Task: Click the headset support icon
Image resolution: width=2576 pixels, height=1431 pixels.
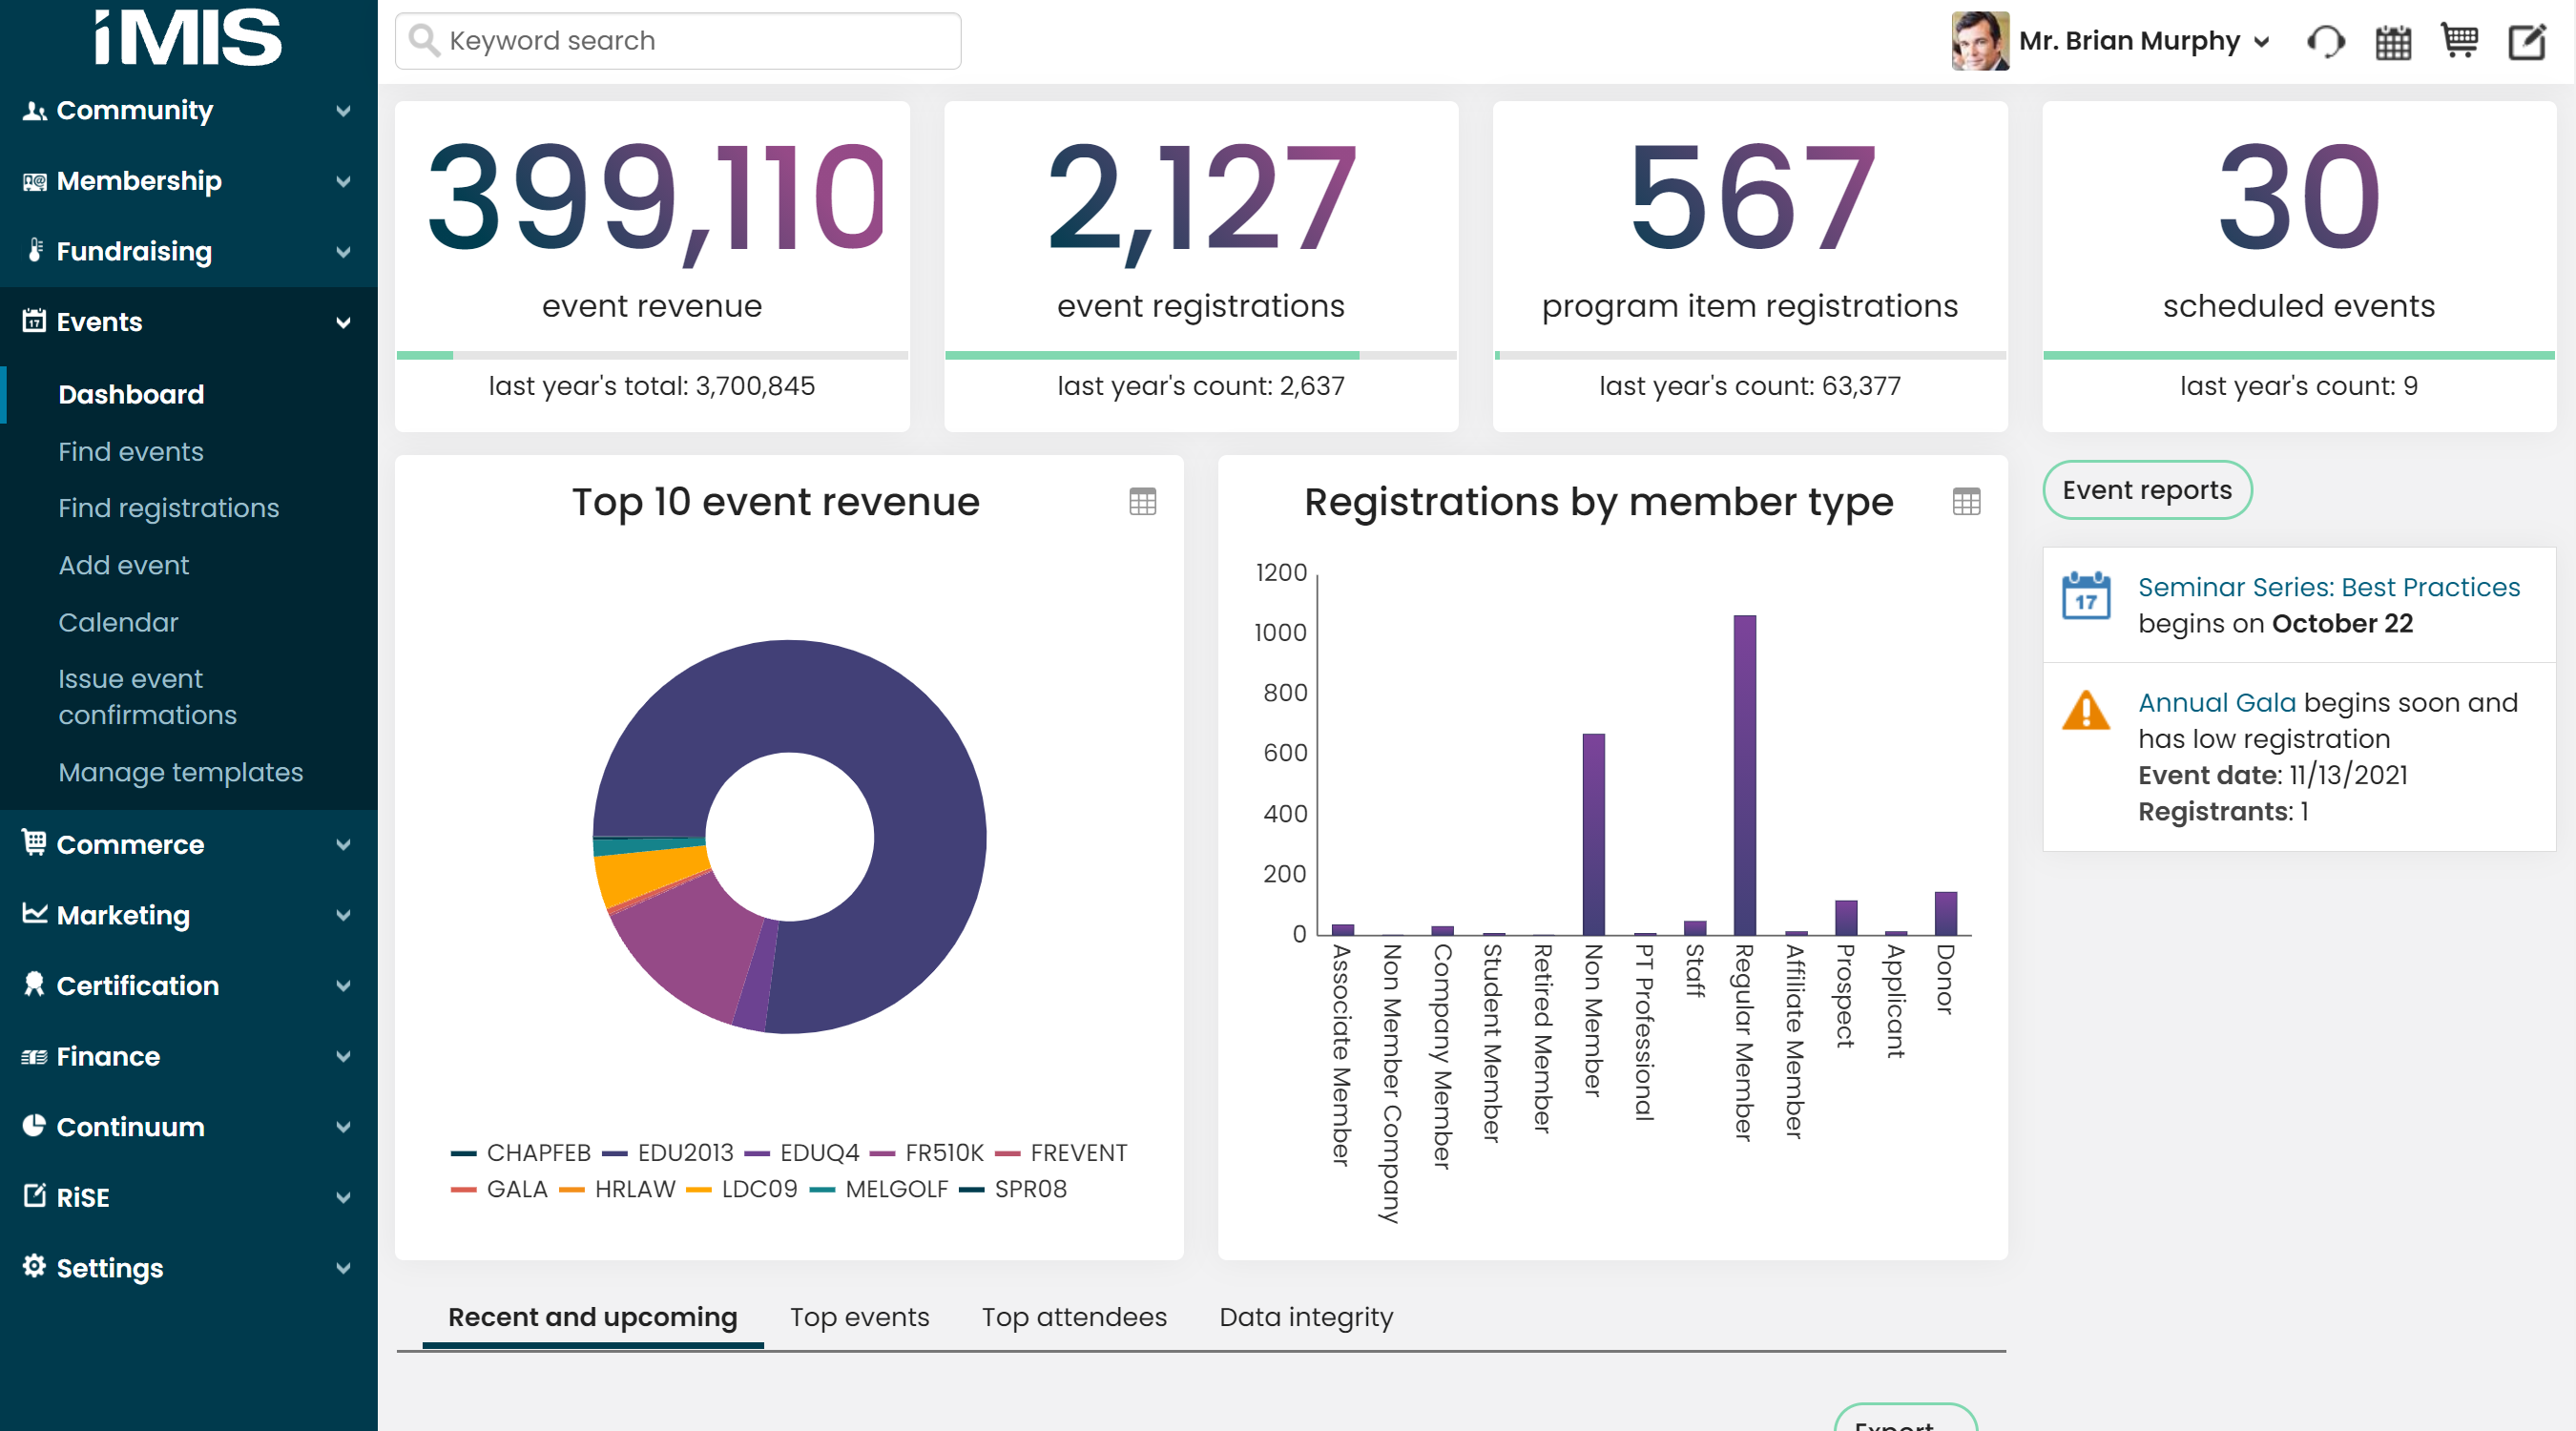Action: [x=2325, y=42]
